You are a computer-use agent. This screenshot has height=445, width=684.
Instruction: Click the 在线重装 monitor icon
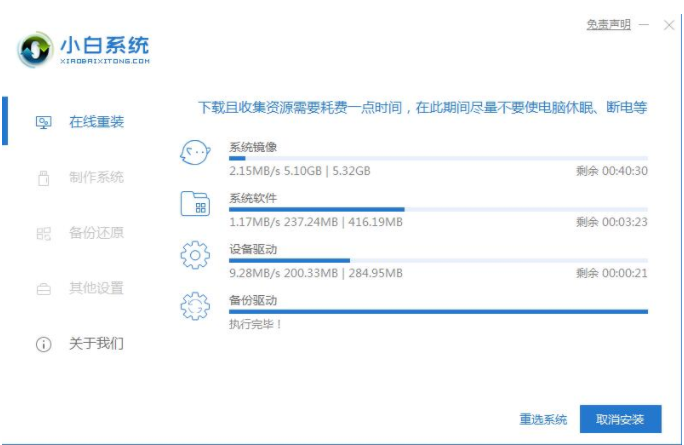(43, 122)
